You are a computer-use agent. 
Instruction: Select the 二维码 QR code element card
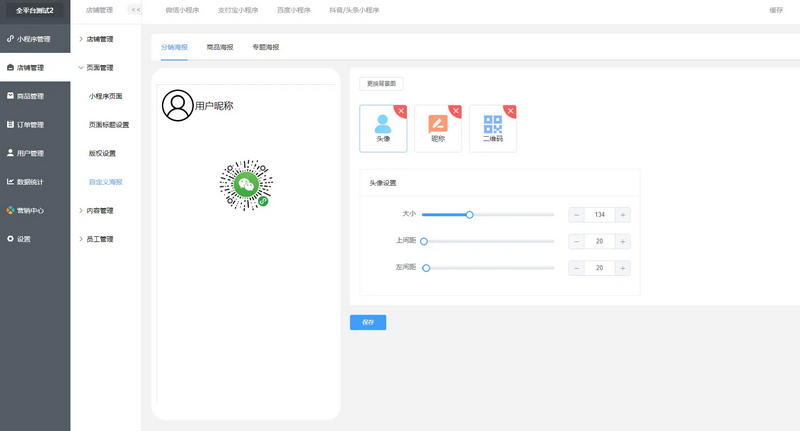[x=492, y=128]
